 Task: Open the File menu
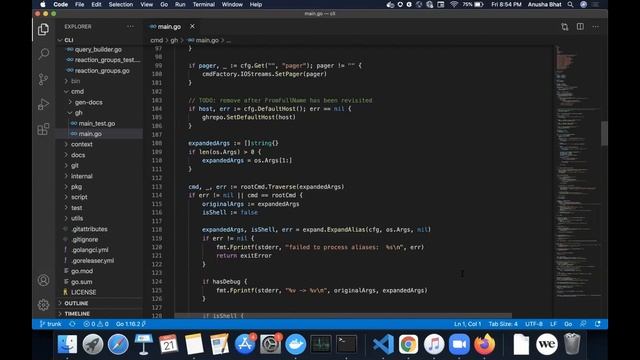coord(80,4)
